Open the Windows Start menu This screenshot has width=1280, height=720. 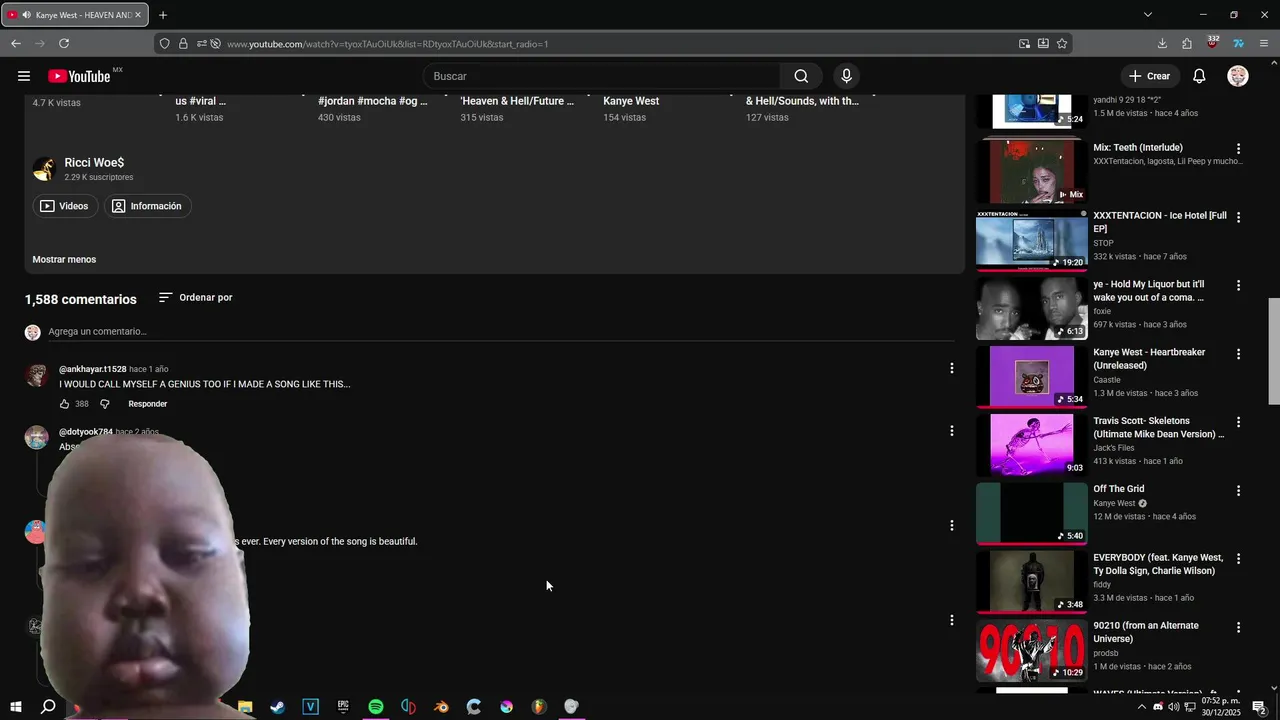(x=15, y=707)
